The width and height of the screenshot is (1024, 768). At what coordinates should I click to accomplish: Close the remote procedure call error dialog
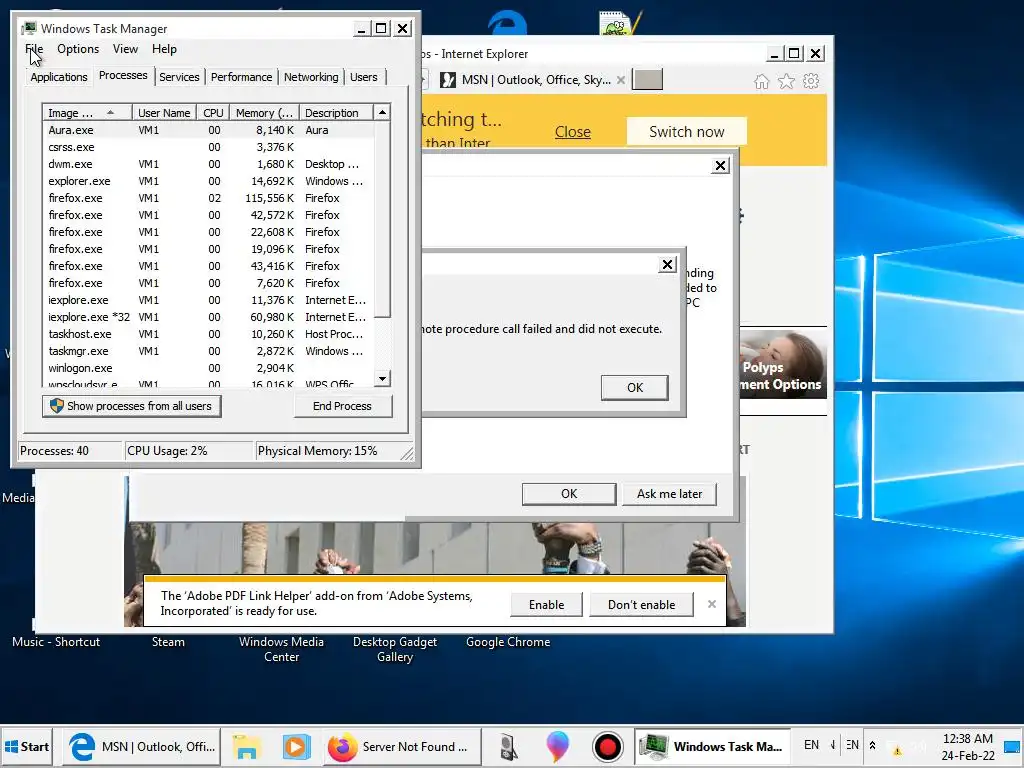[667, 264]
